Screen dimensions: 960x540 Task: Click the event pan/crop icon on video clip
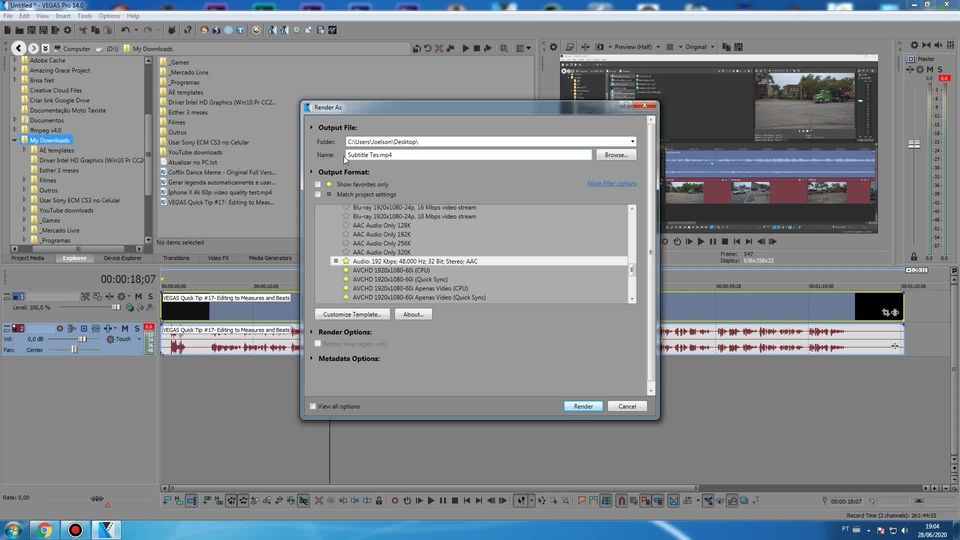pos(886,312)
